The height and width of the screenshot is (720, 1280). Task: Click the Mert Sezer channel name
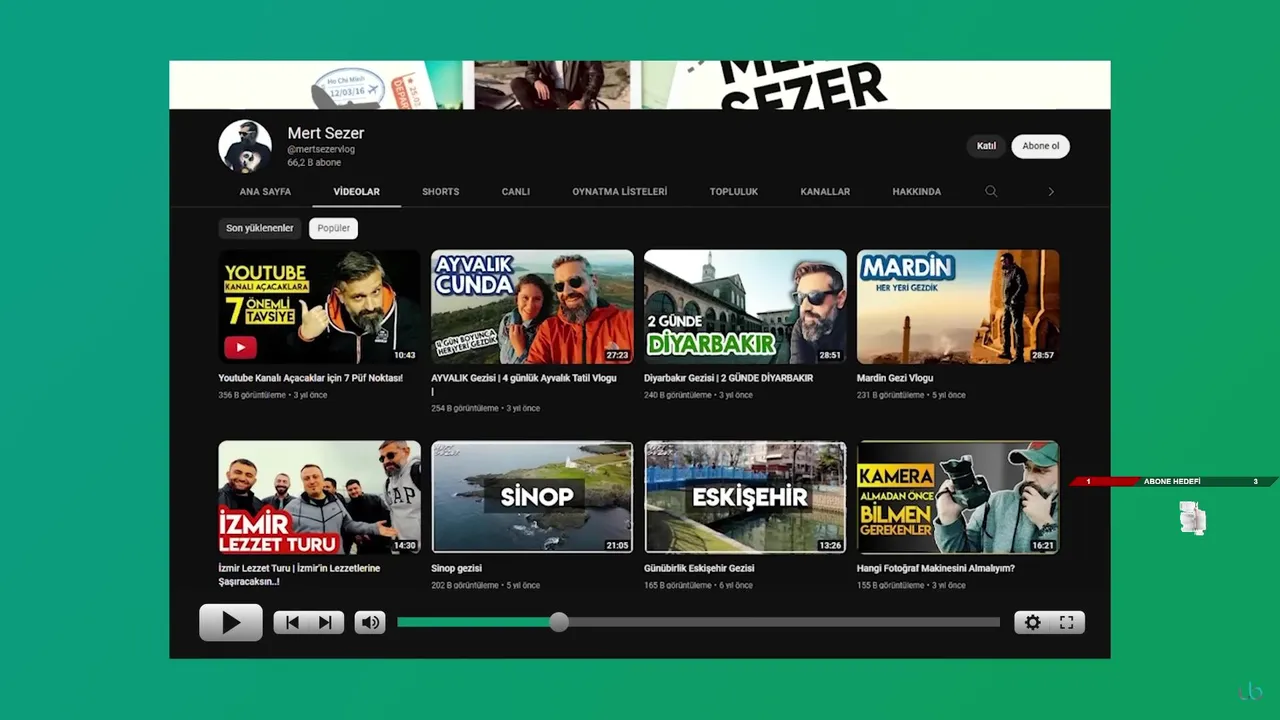326,133
